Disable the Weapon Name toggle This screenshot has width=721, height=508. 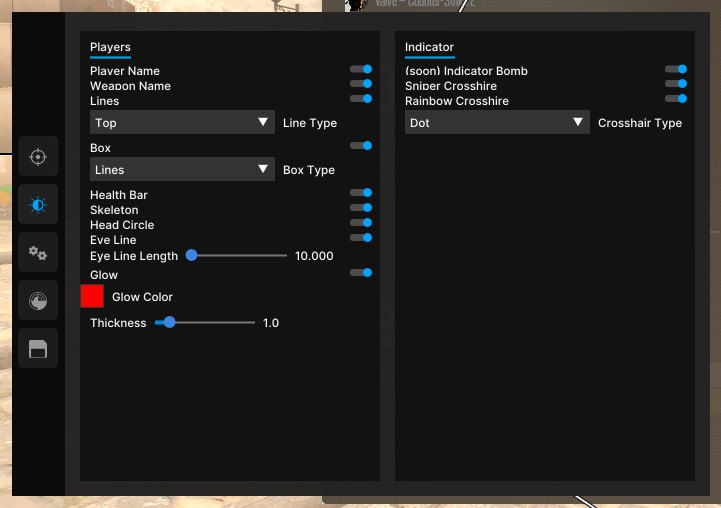(x=361, y=84)
